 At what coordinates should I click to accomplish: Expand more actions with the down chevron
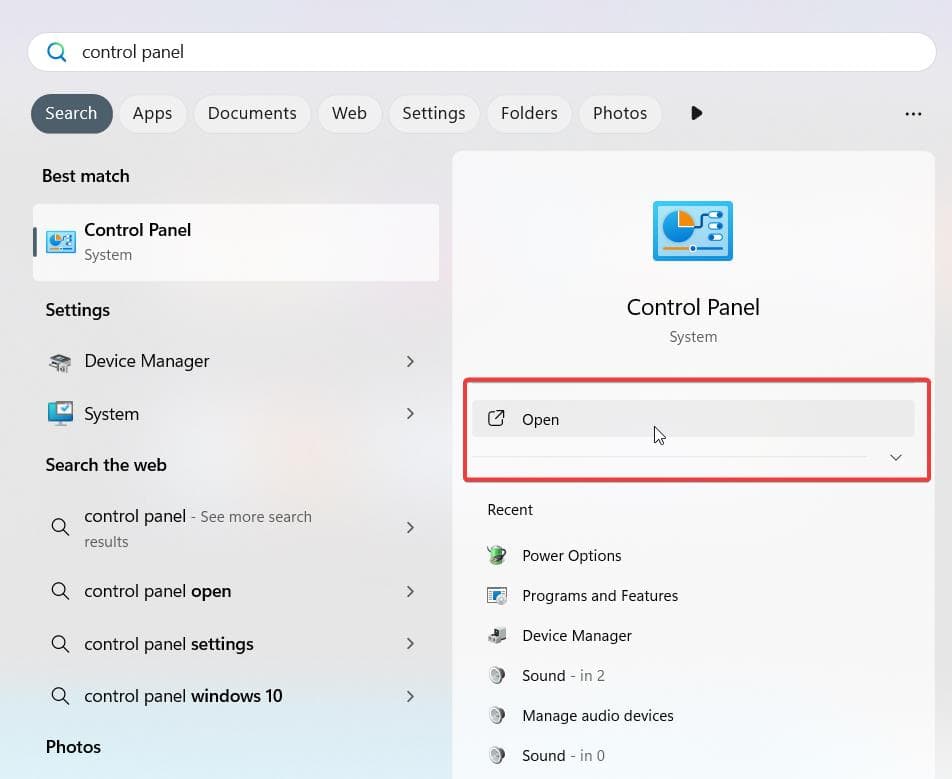click(x=896, y=457)
